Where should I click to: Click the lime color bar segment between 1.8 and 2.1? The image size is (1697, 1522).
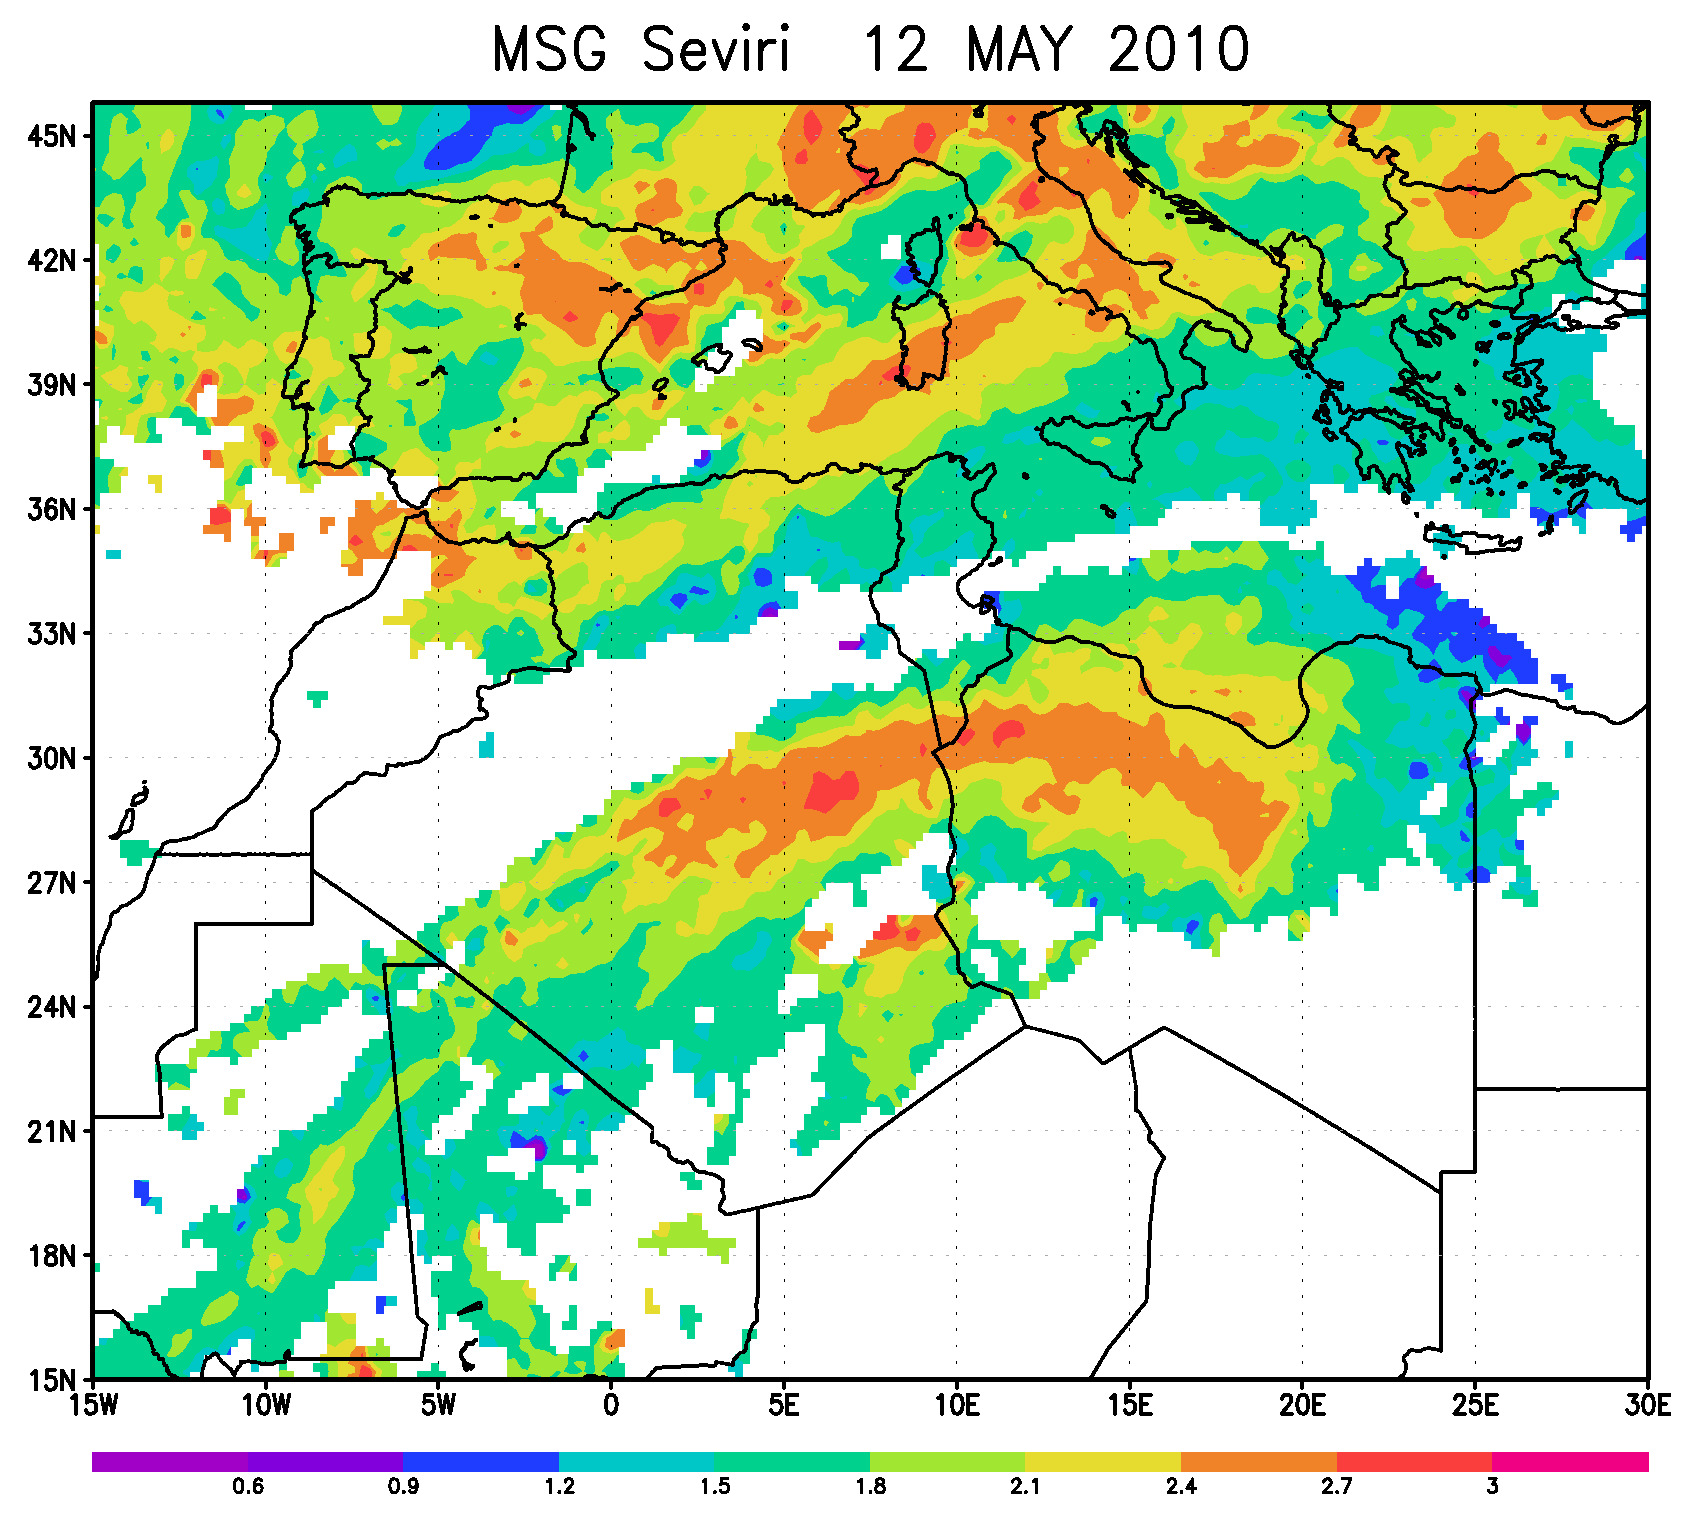tap(948, 1462)
